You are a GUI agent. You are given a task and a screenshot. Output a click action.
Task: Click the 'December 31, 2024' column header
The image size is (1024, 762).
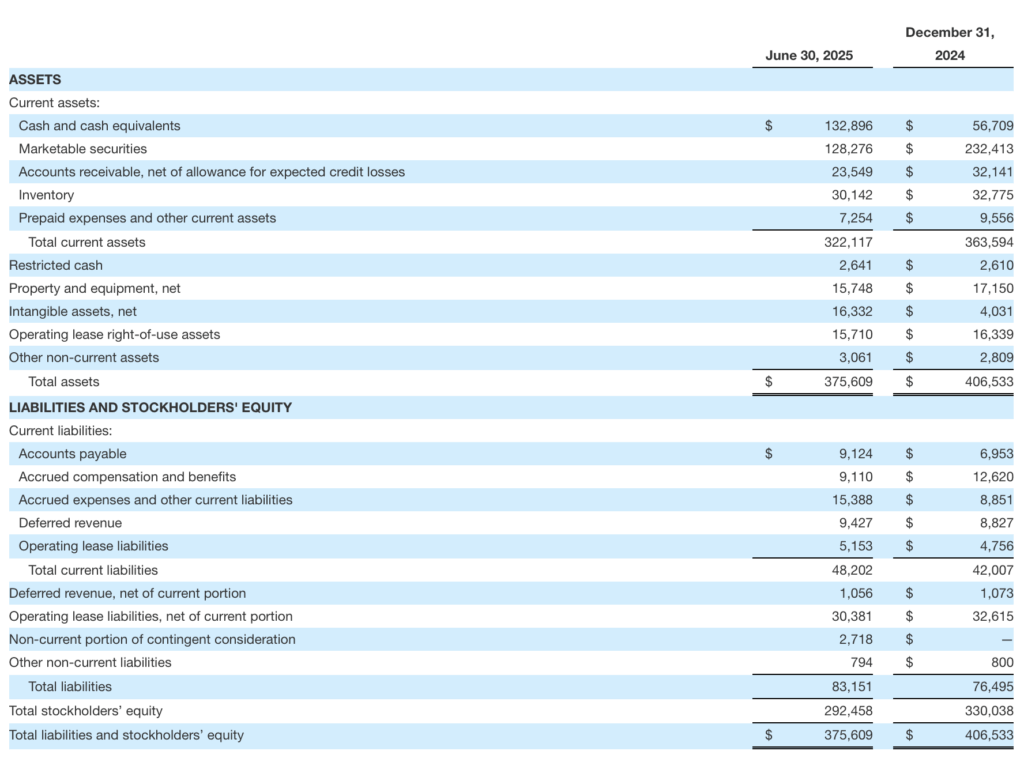pyautogui.click(x=950, y=44)
